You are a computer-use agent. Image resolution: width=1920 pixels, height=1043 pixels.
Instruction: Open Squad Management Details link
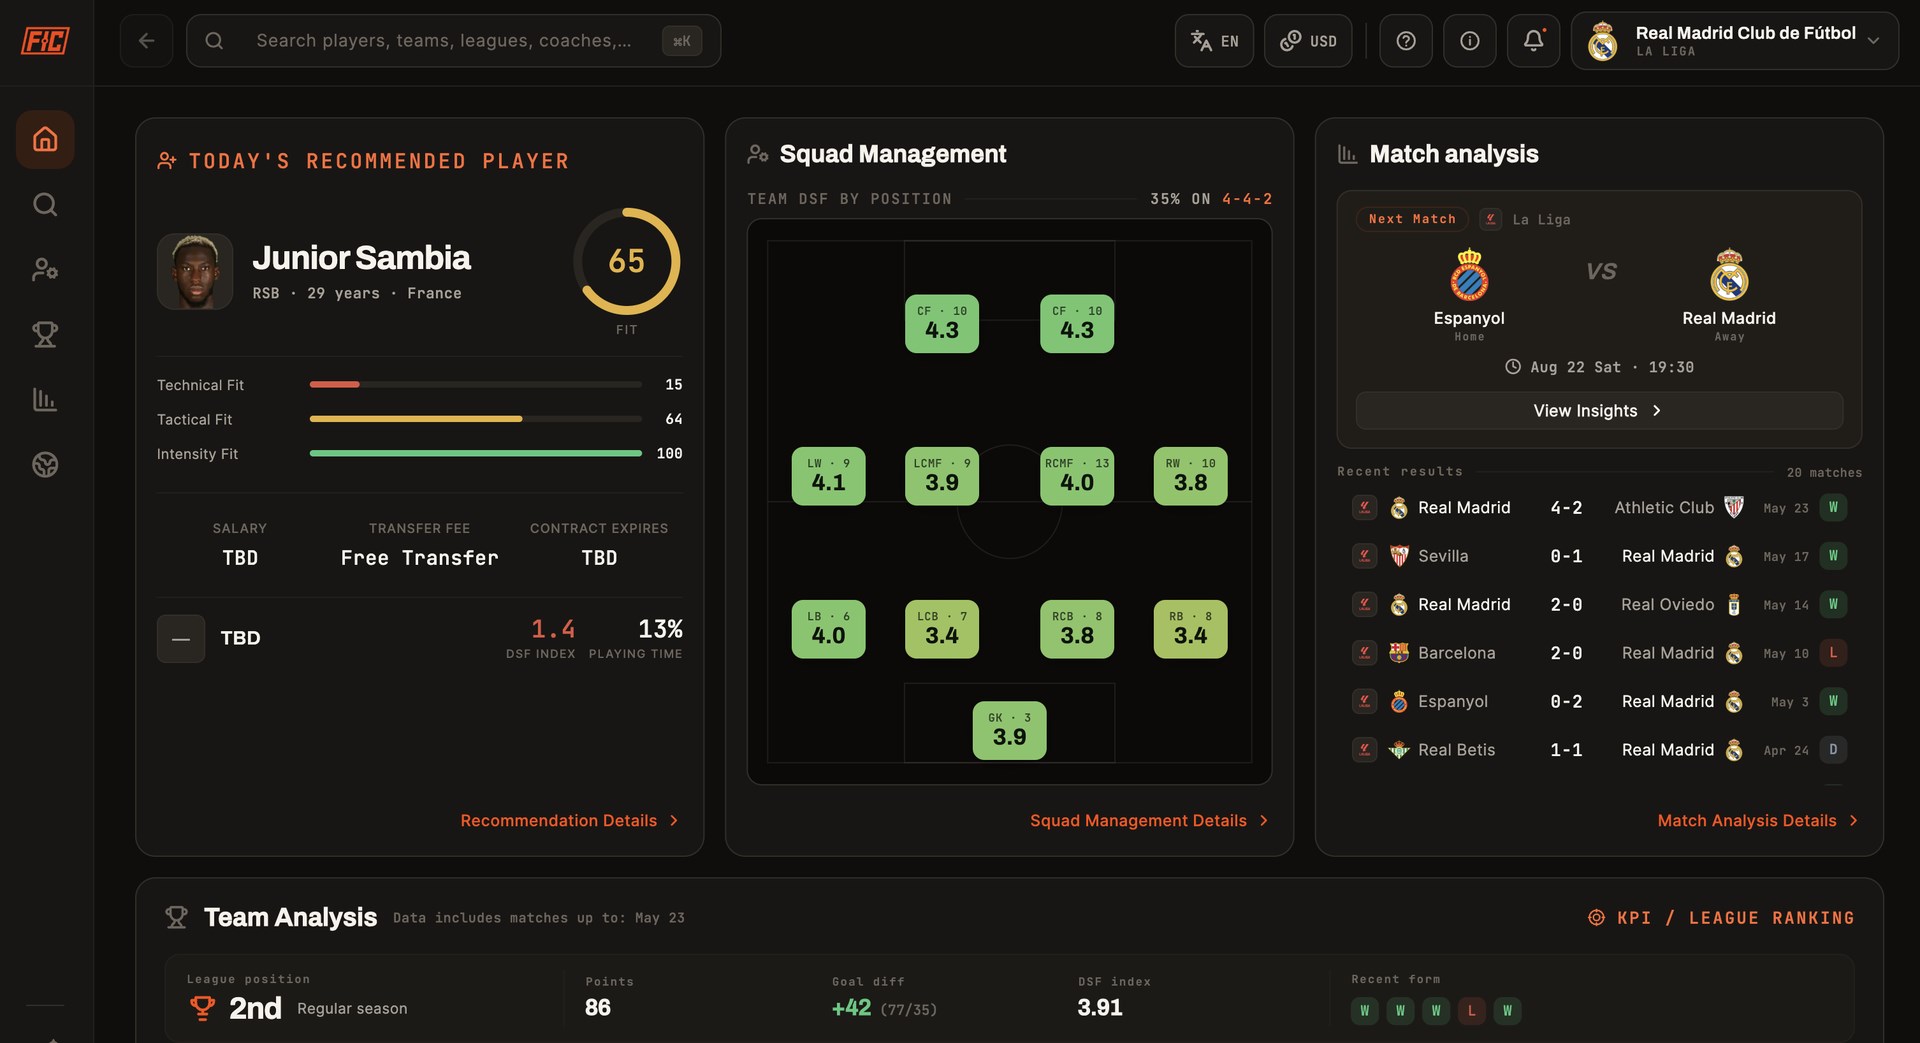1149,820
